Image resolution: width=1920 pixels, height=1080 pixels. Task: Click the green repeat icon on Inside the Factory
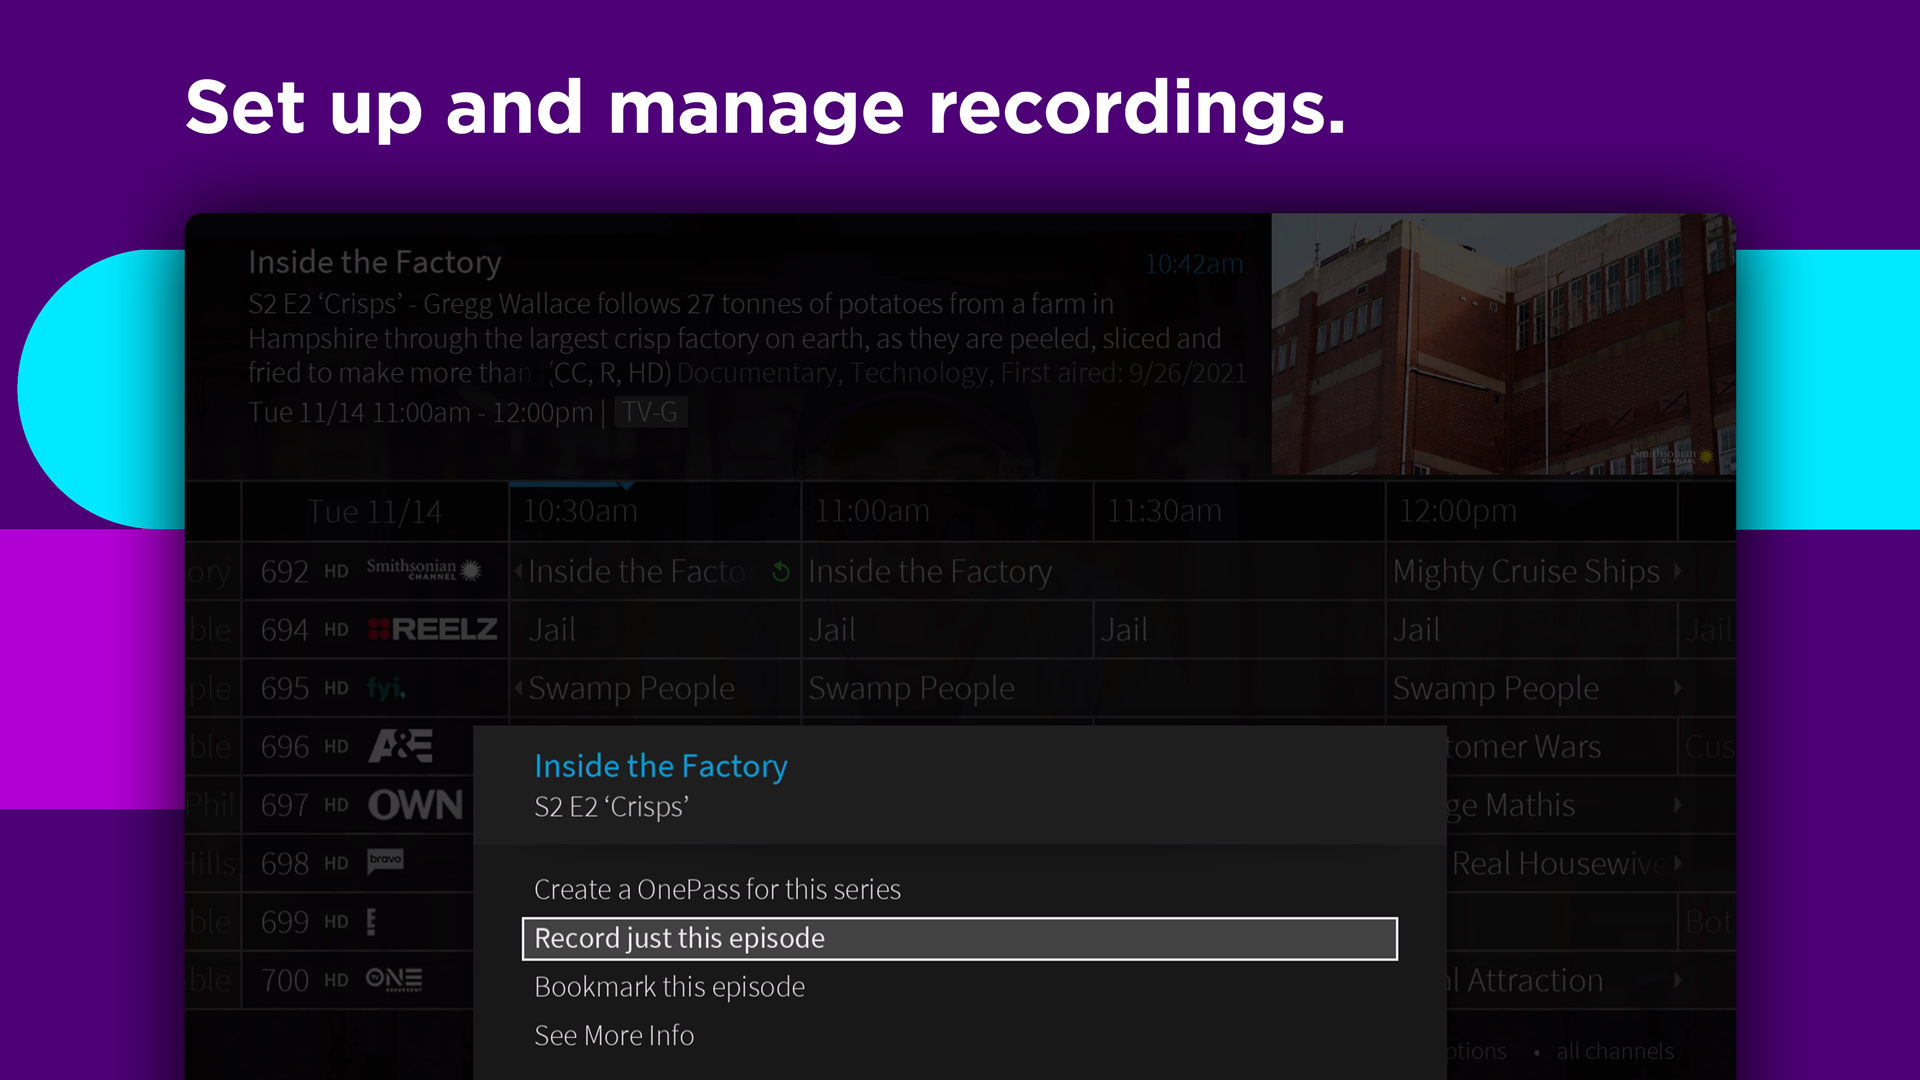tap(781, 572)
